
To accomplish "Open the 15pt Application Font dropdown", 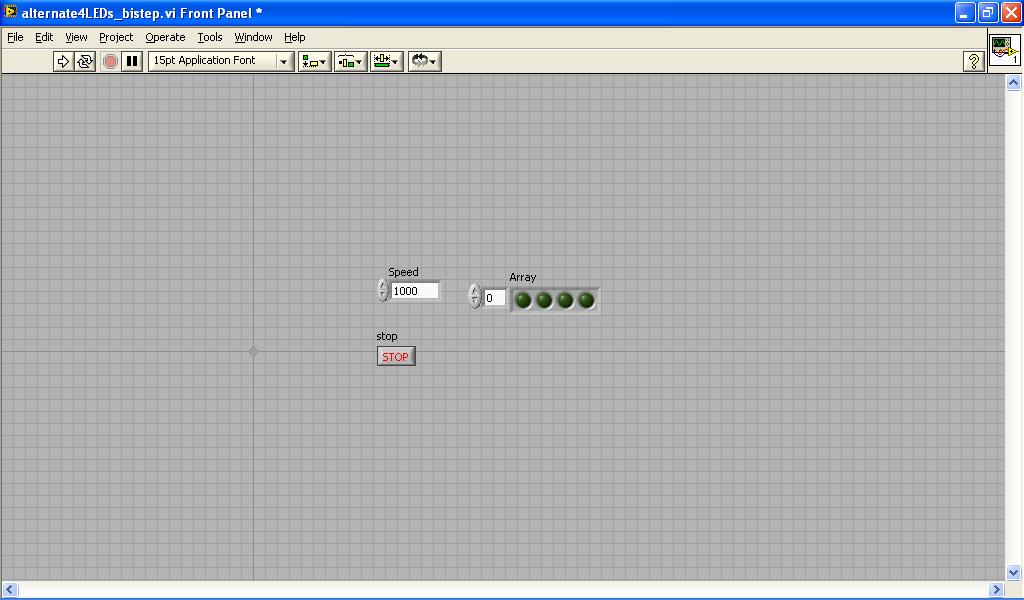I will (221, 61).
